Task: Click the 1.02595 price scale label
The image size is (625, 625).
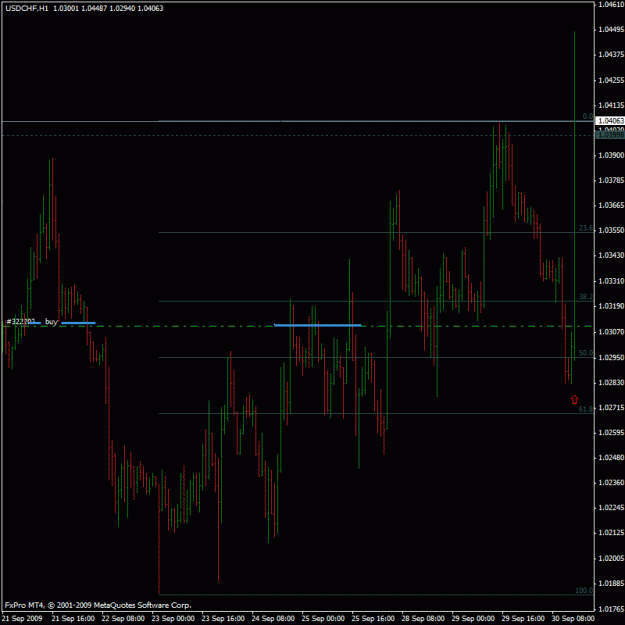Action: [x=611, y=432]
